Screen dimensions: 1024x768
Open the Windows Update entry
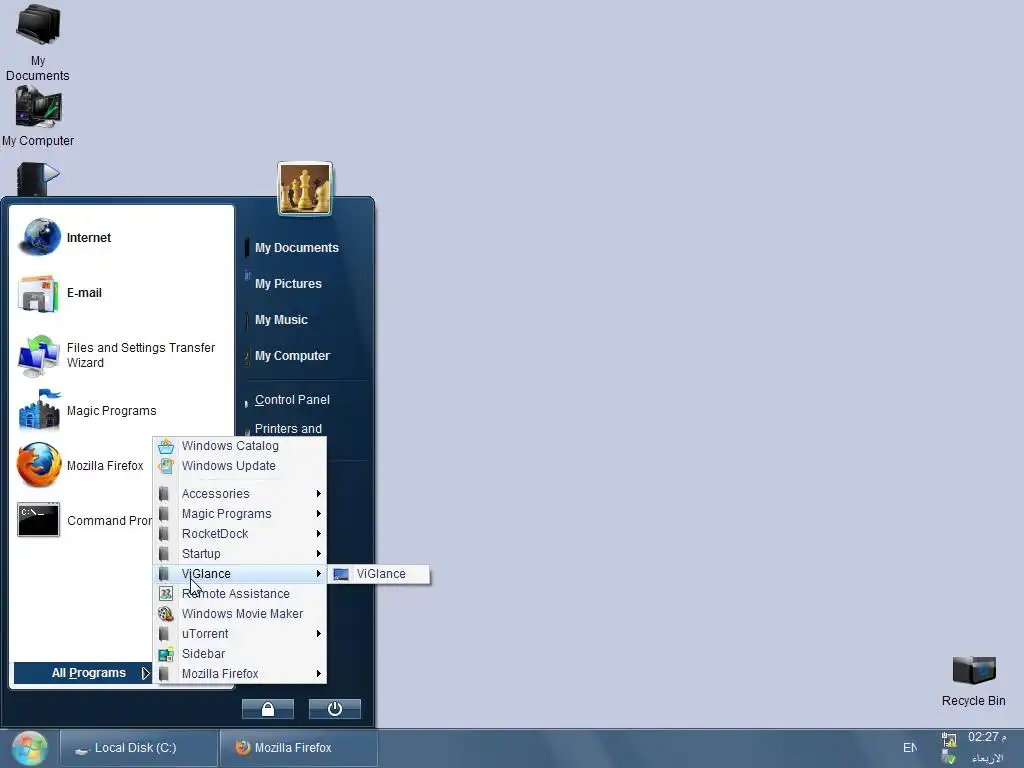click(x=240, y=466)
